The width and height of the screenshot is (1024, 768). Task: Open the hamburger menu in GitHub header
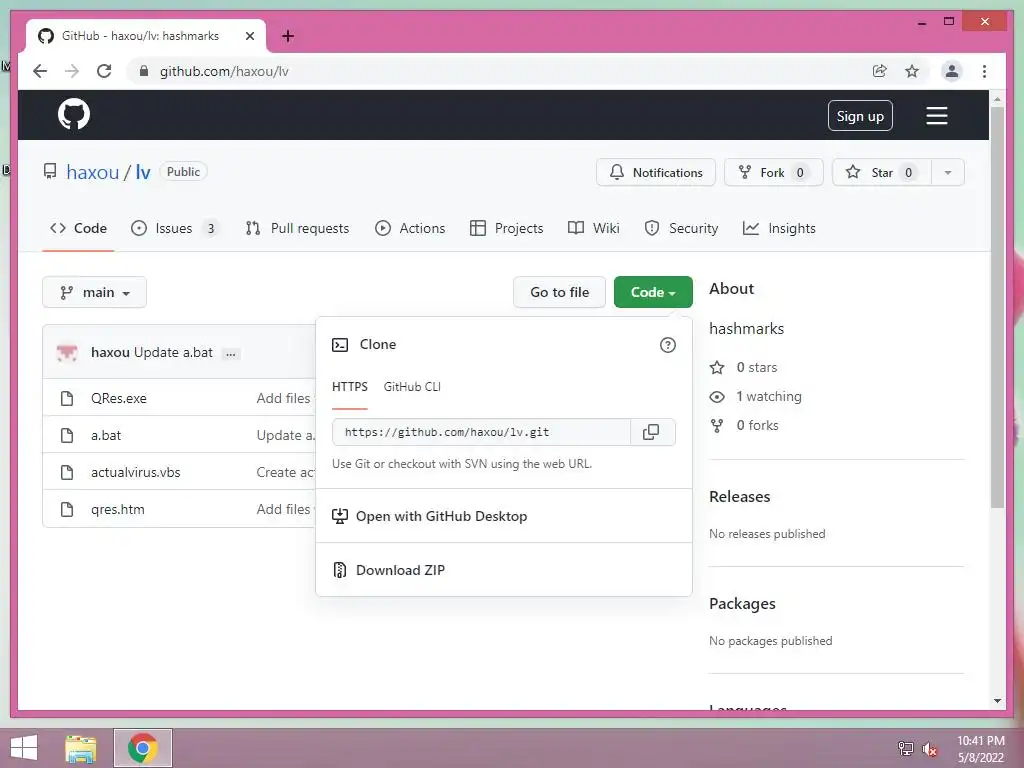click(936, 116)
